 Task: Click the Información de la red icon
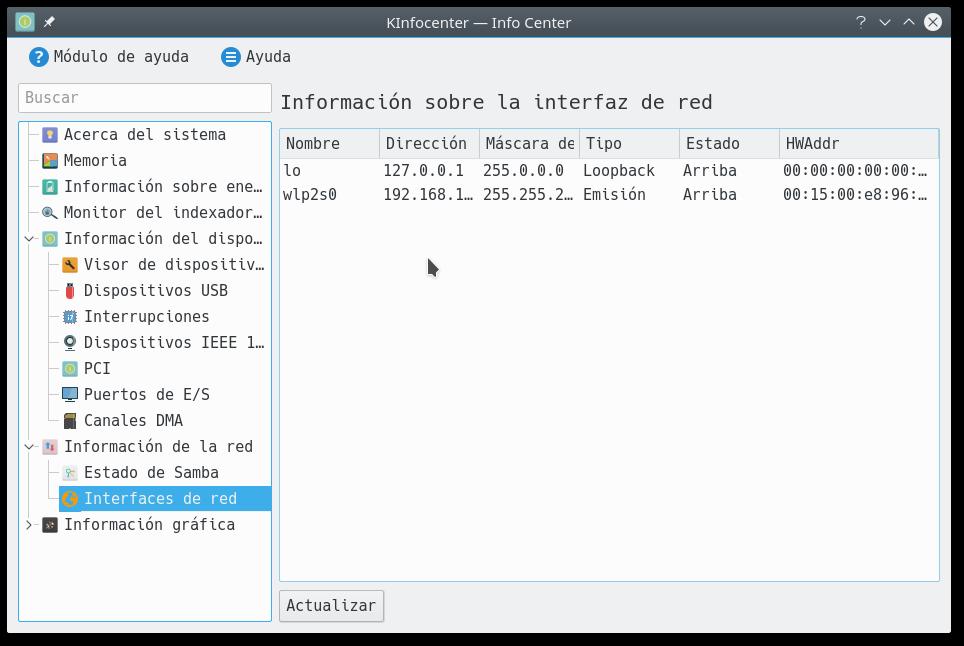pyautogui.click(x=50, y=446)
